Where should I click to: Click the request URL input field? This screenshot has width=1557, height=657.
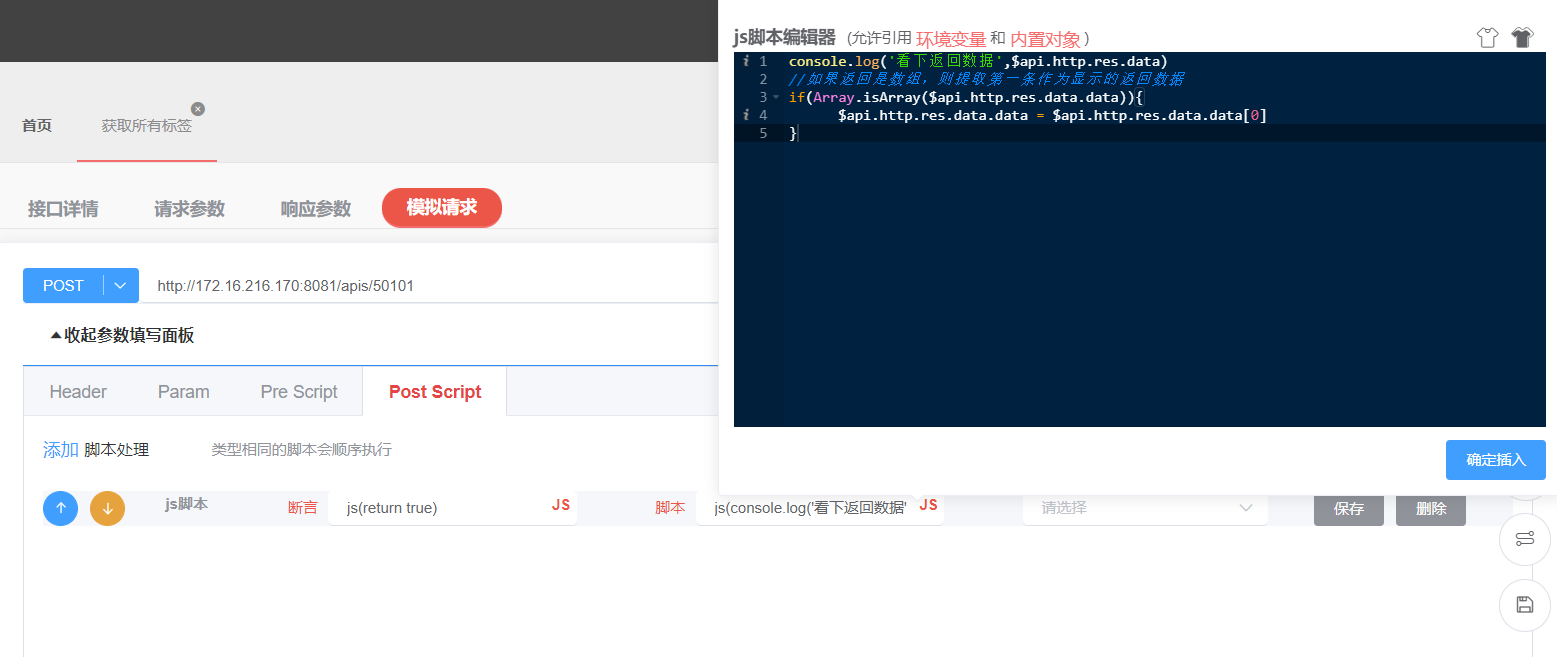click(428, 286)
